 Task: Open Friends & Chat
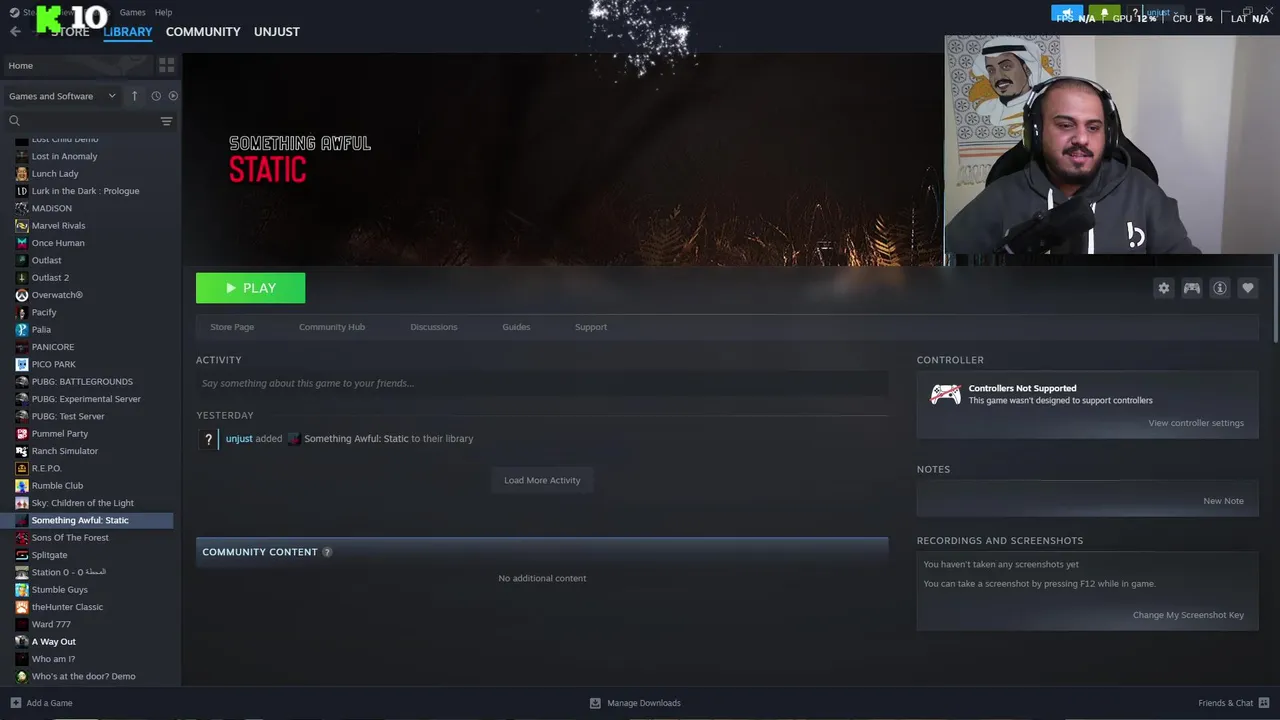tap(1234, 703)
